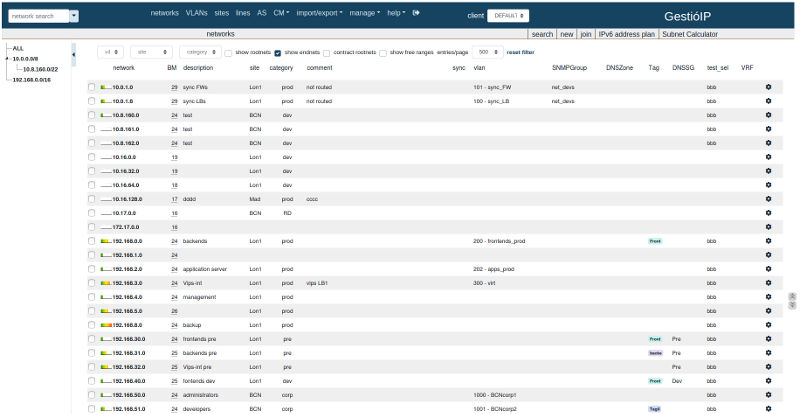Open gear settings for network 10.0.1.0

tap(768, 87)
